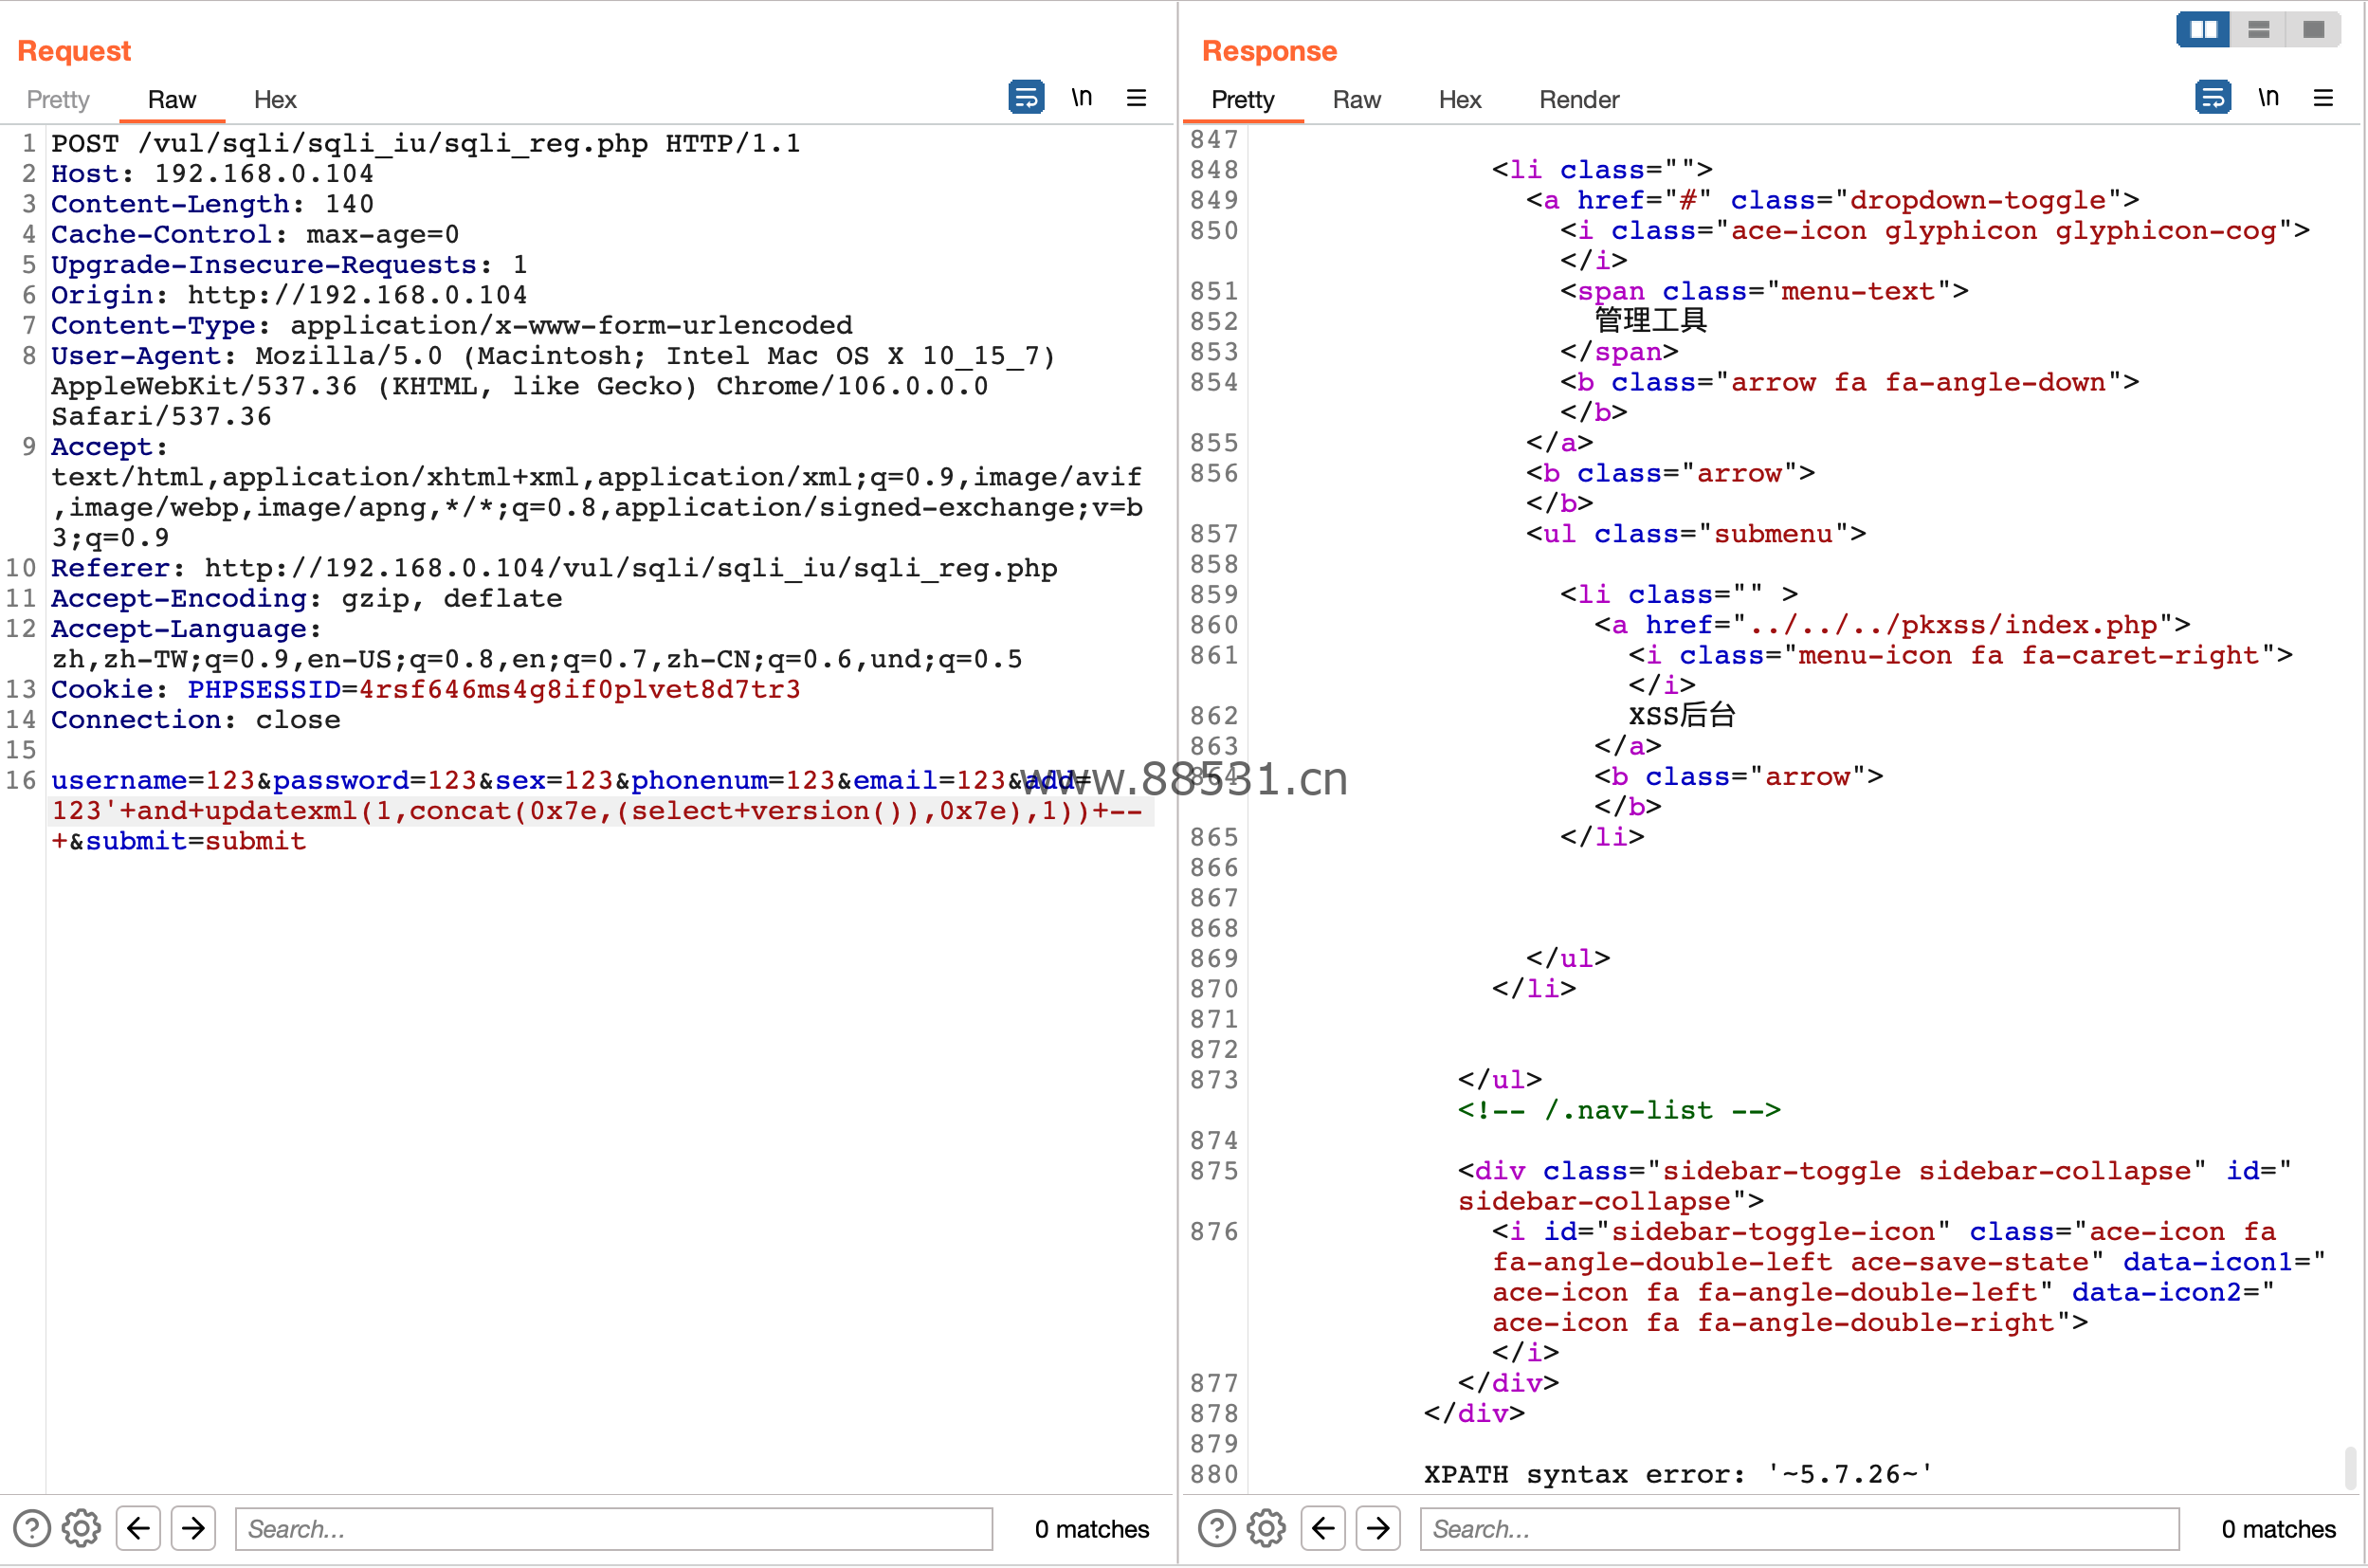Screen dimensions: 2368x1568
Task: Open the Request Pretty tab
Action: (x=58, y=100)
